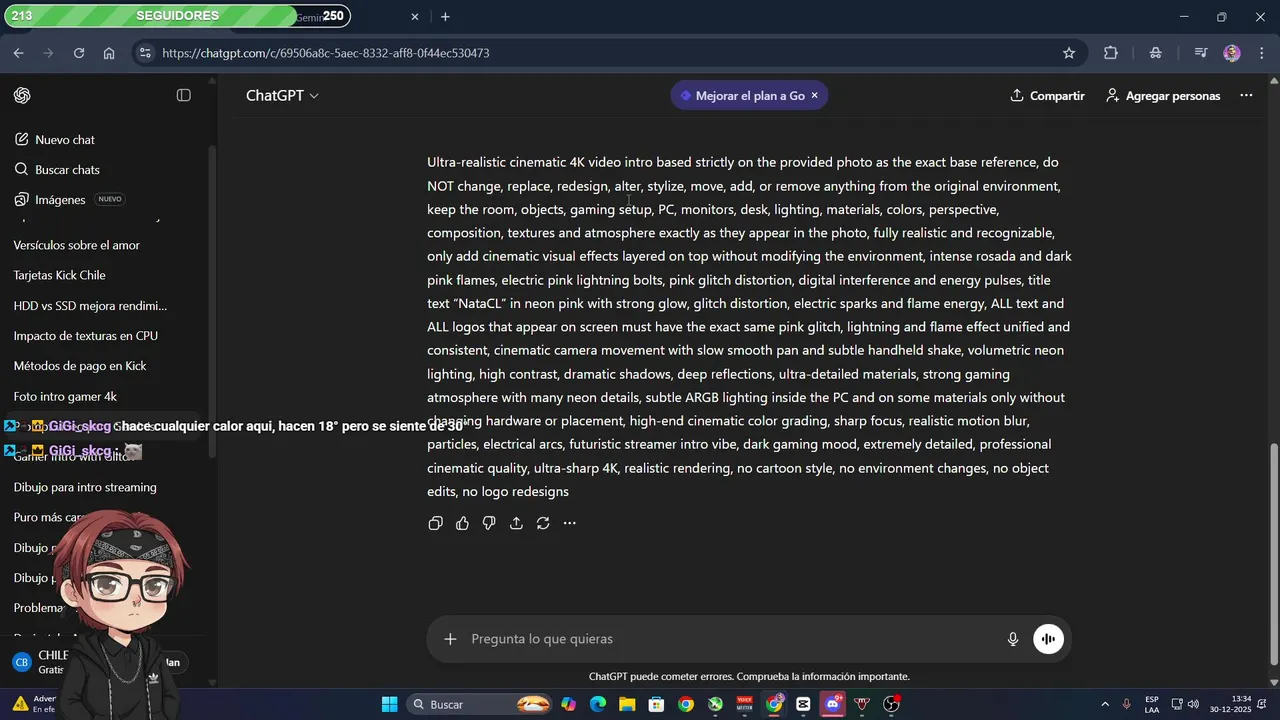Viewport: 1280px width, 720px height.
Task: Click the plus attach icon in prompt box
Action: [450, 639]
